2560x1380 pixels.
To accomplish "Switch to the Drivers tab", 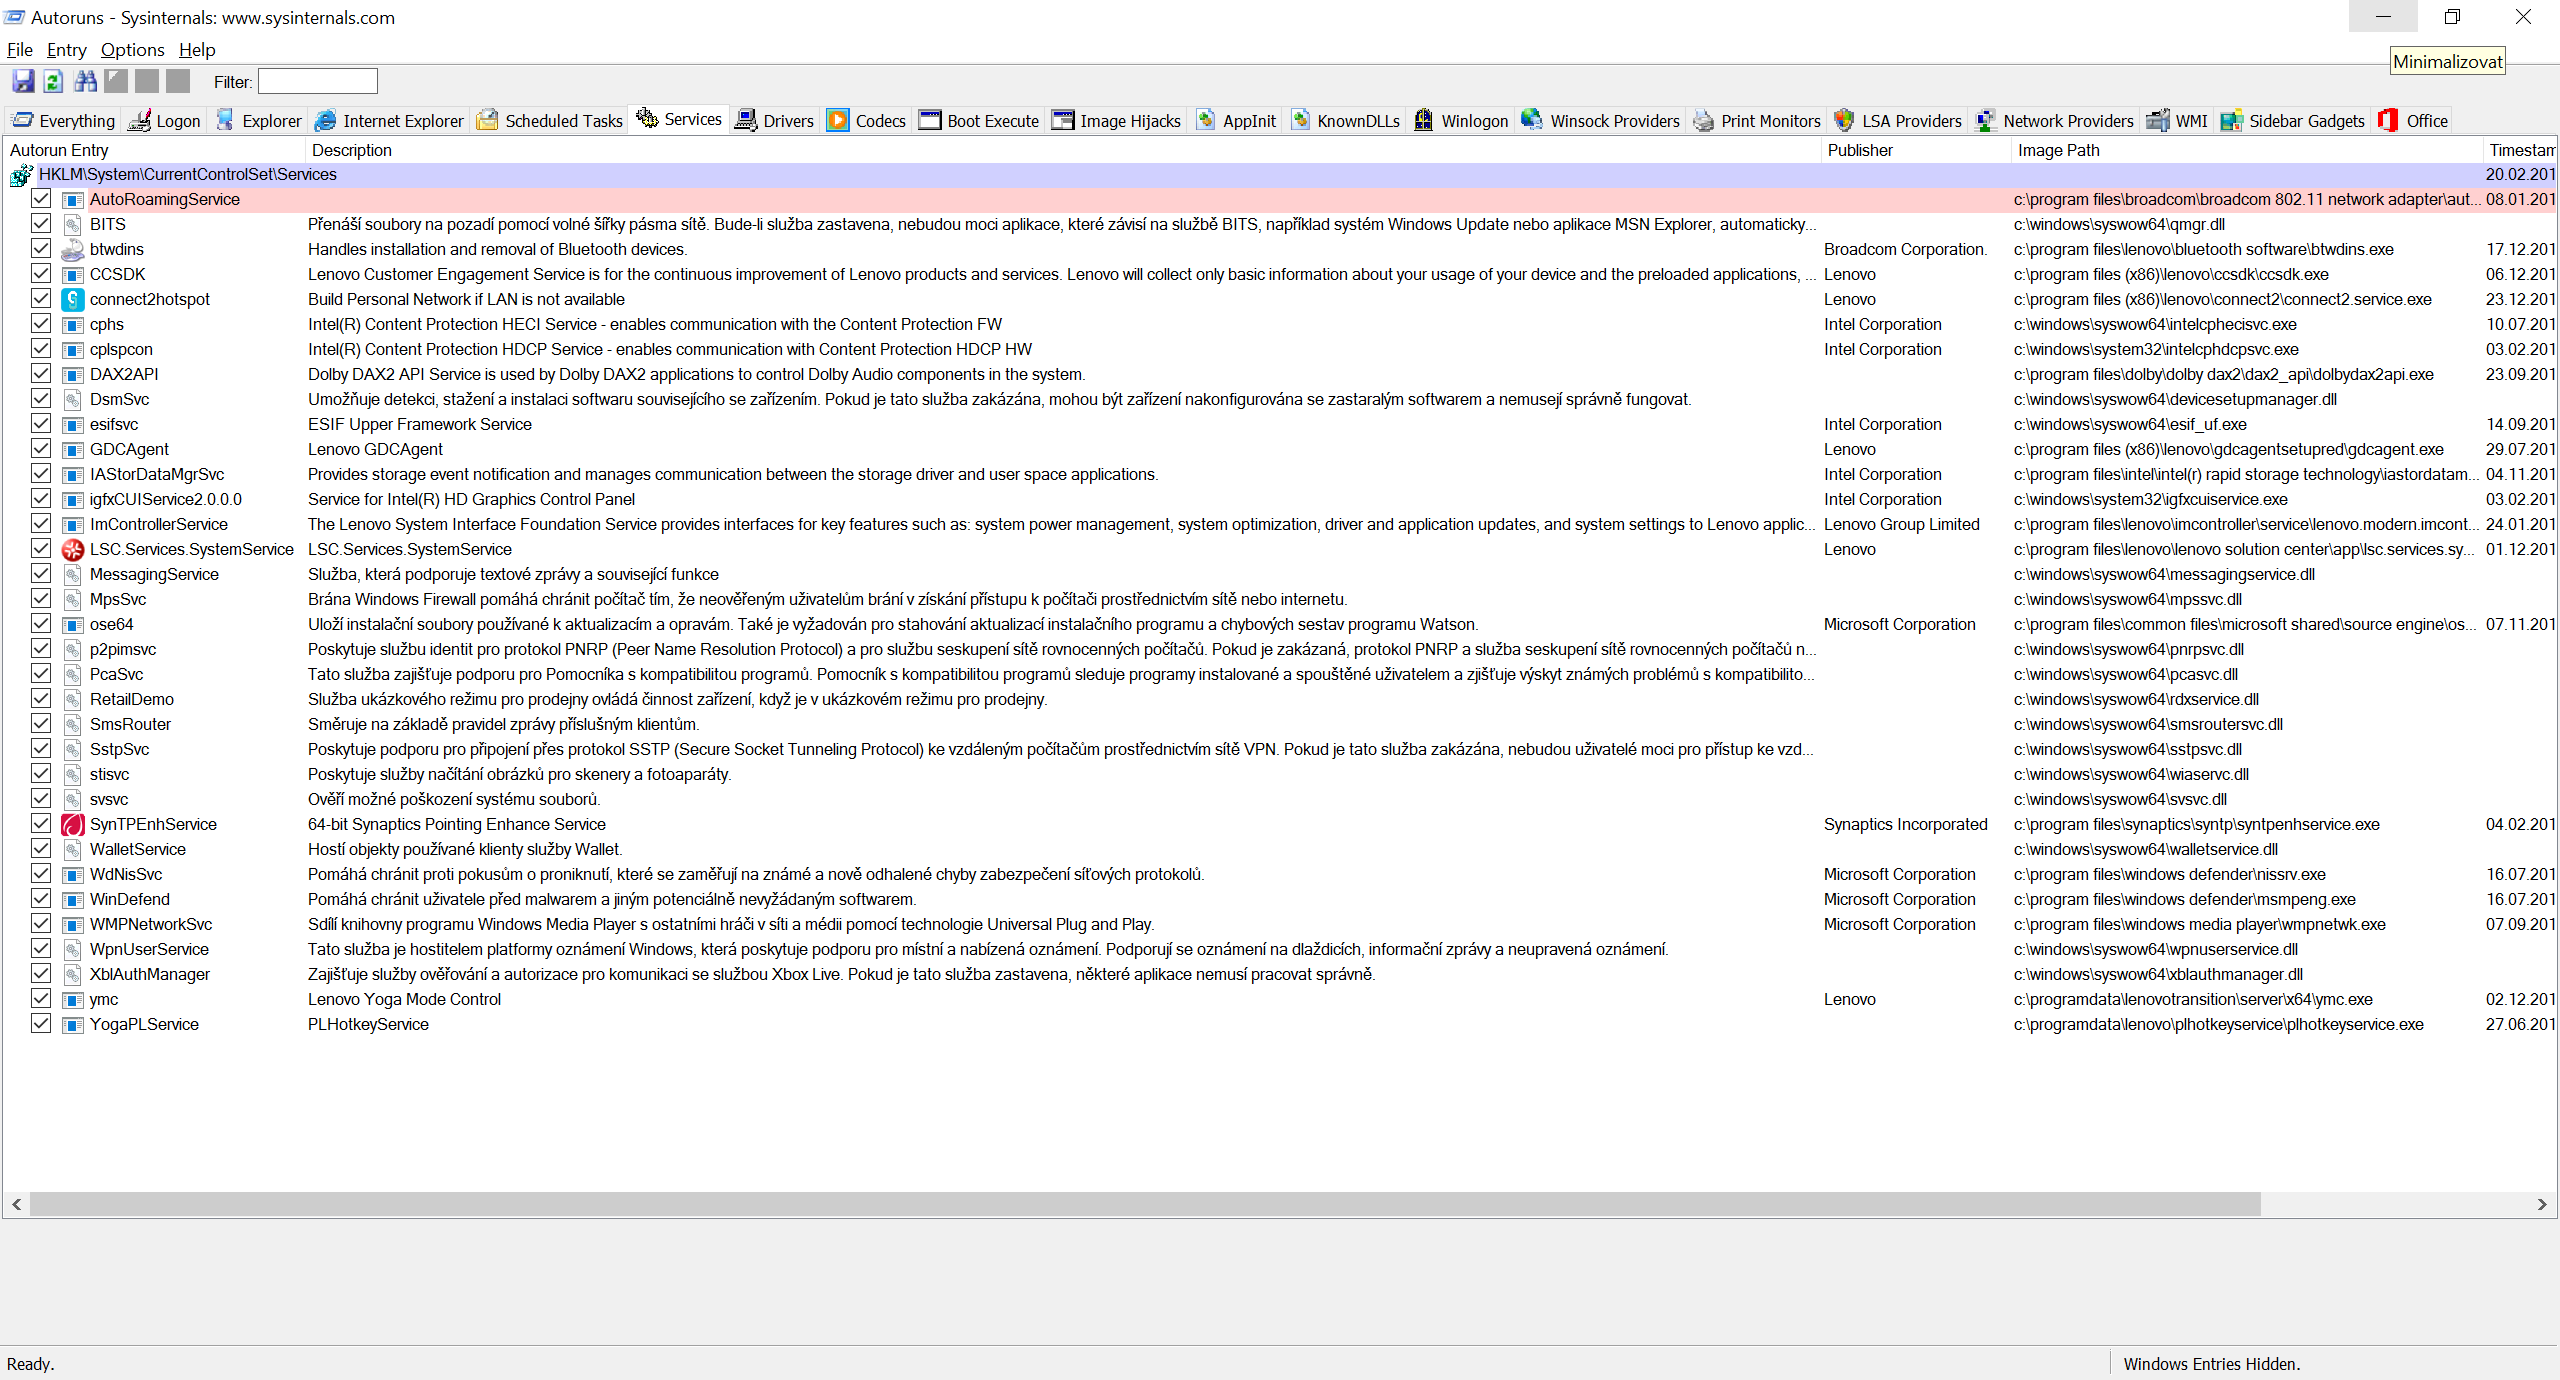I will [775, 121].
